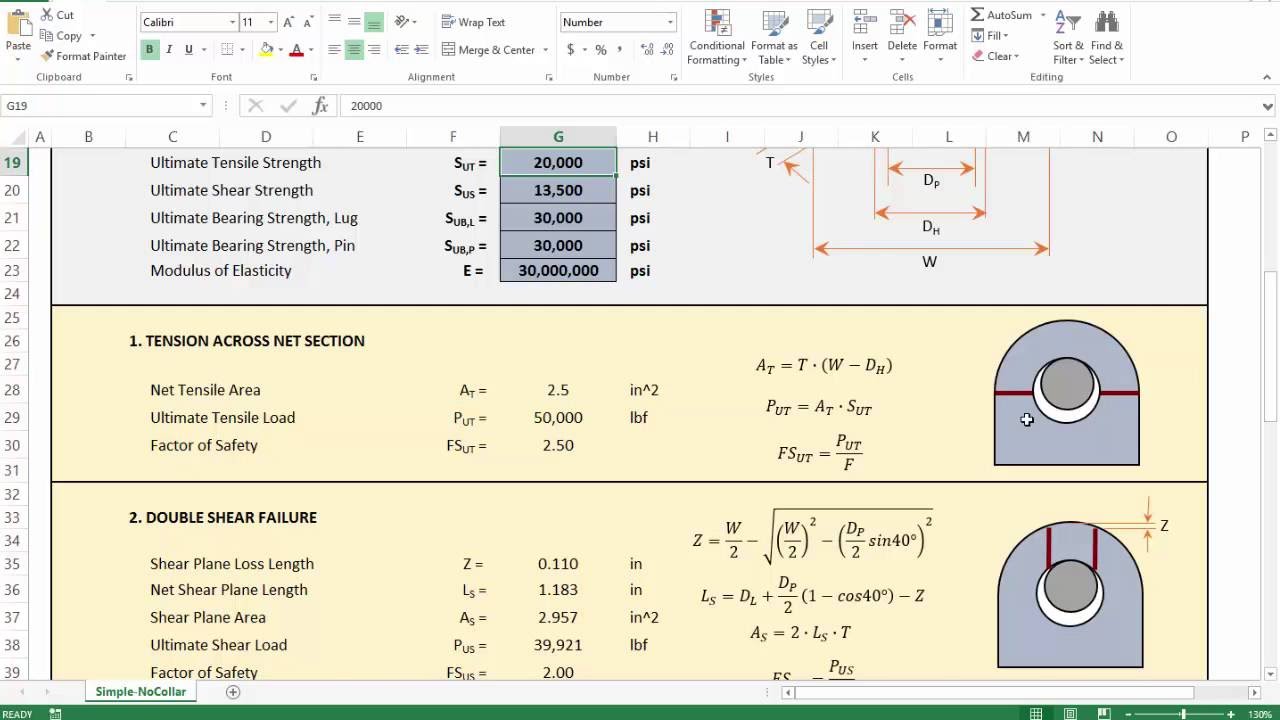
Task: Add a new sheet with plus button
Action: [233, 692]
